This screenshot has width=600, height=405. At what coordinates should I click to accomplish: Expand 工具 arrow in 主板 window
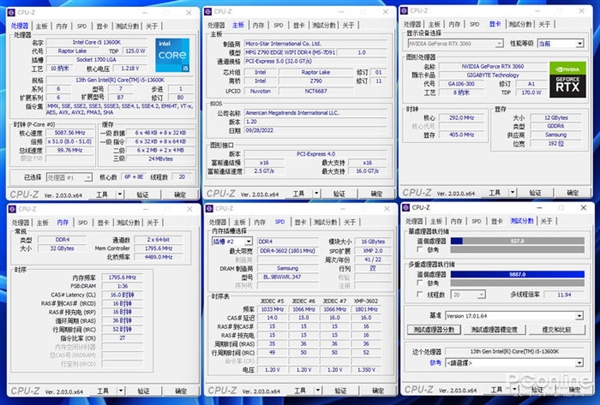(x=316, y=194)
